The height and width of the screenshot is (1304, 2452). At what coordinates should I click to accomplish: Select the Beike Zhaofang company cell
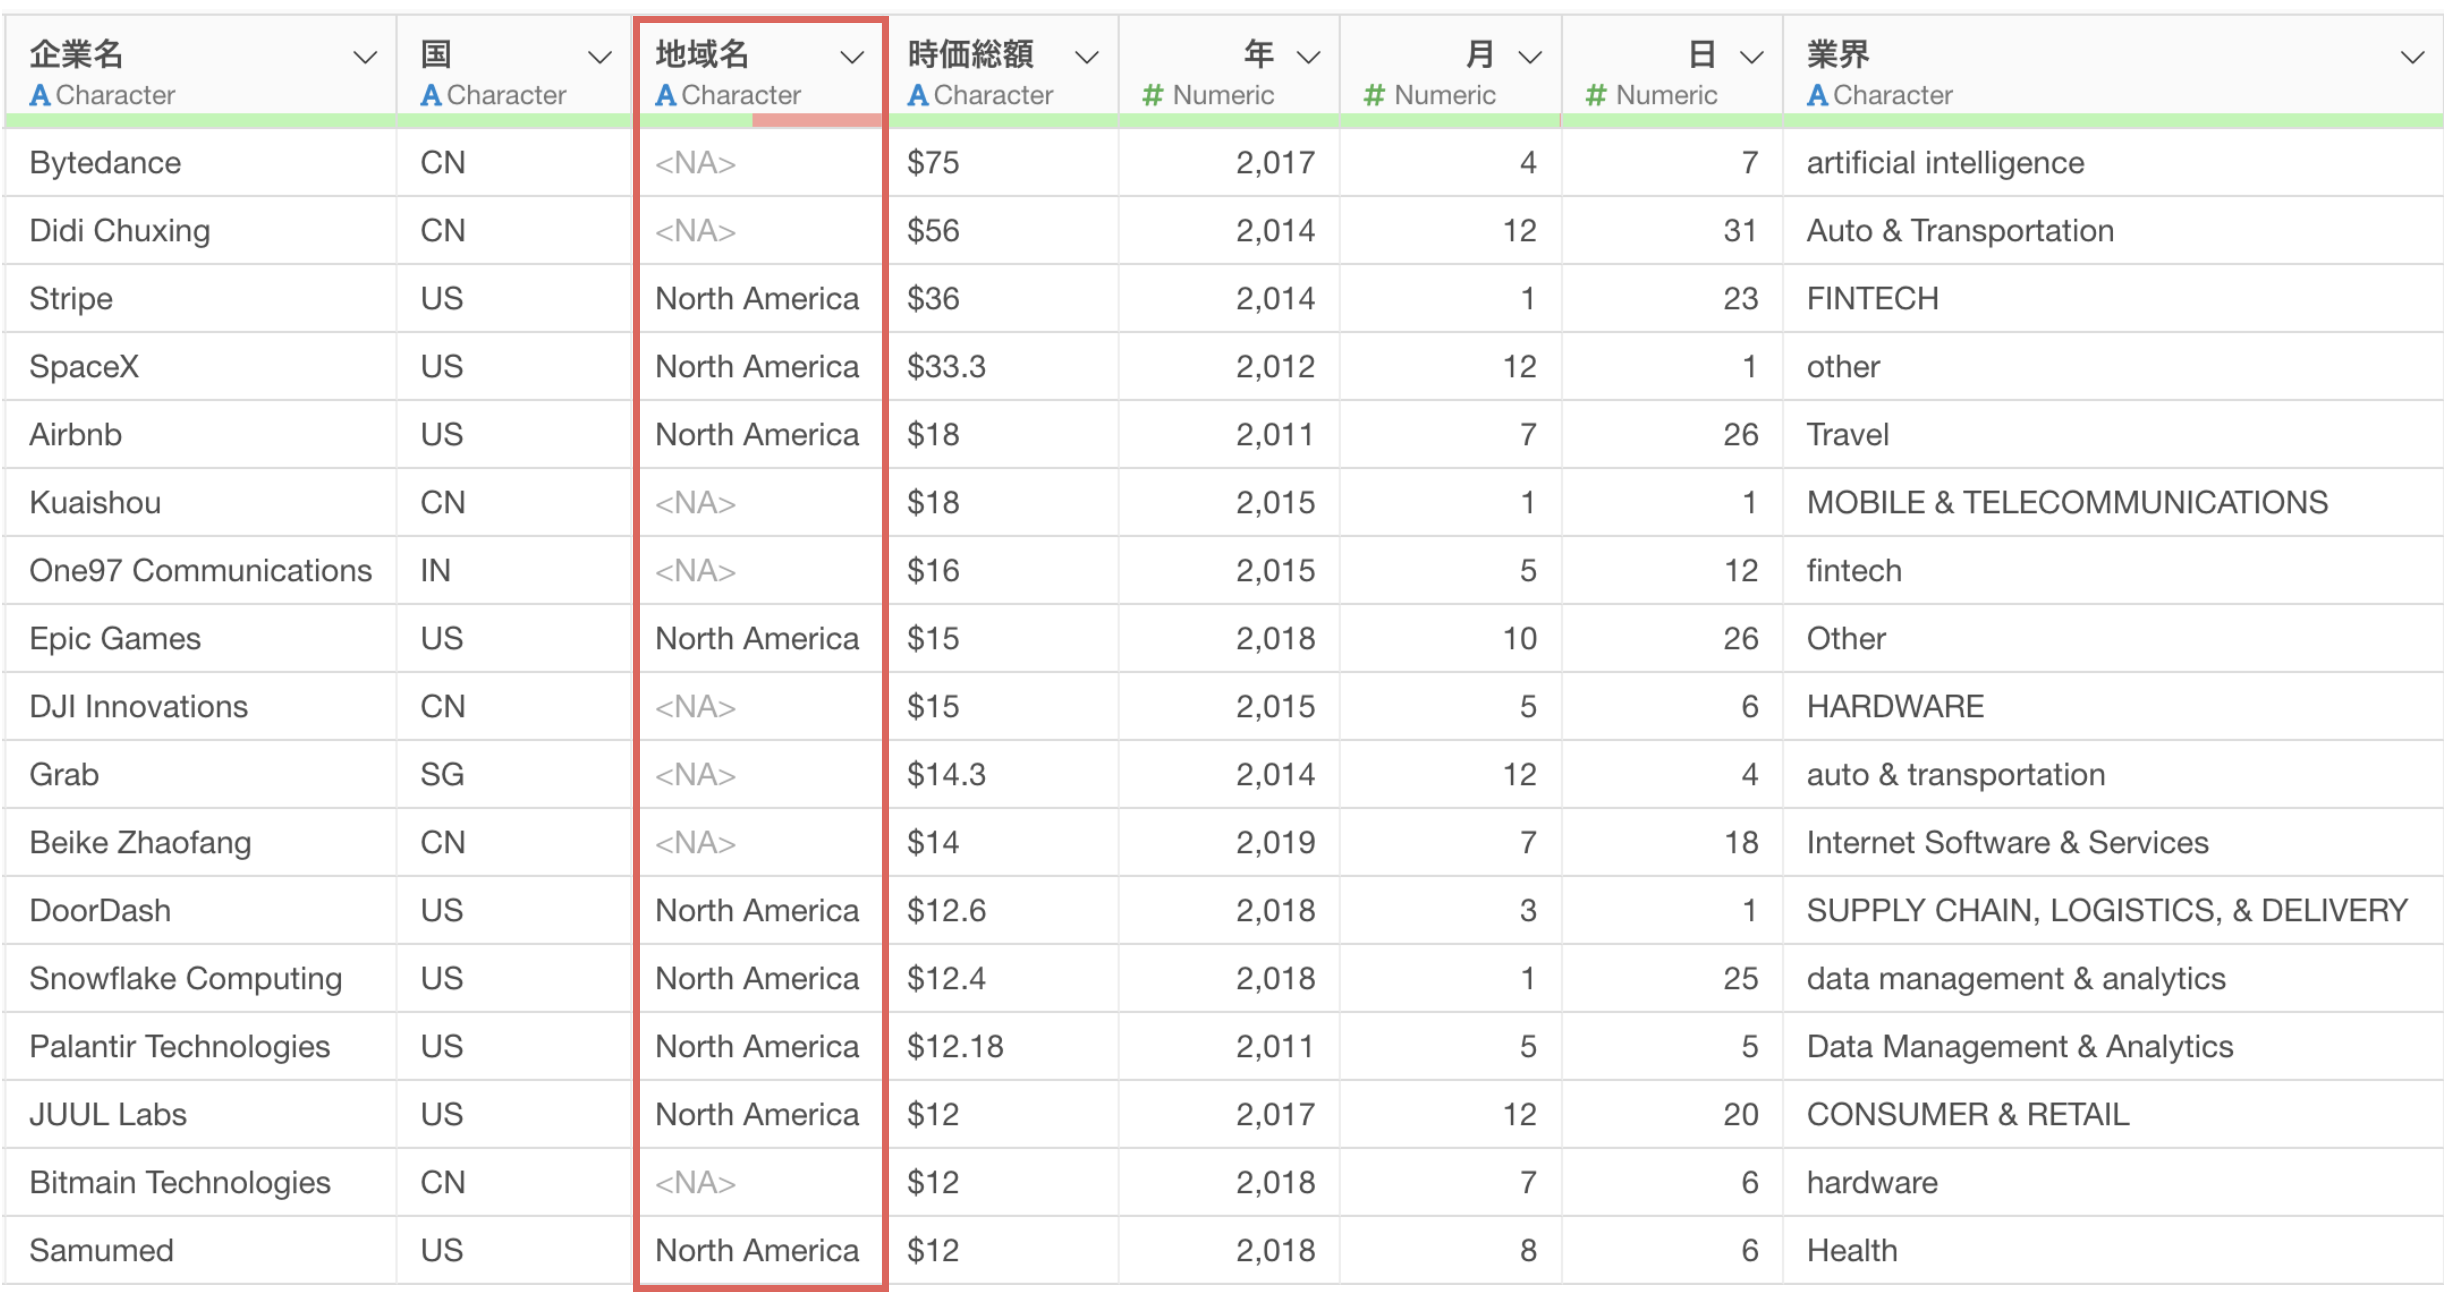(200, 842)
